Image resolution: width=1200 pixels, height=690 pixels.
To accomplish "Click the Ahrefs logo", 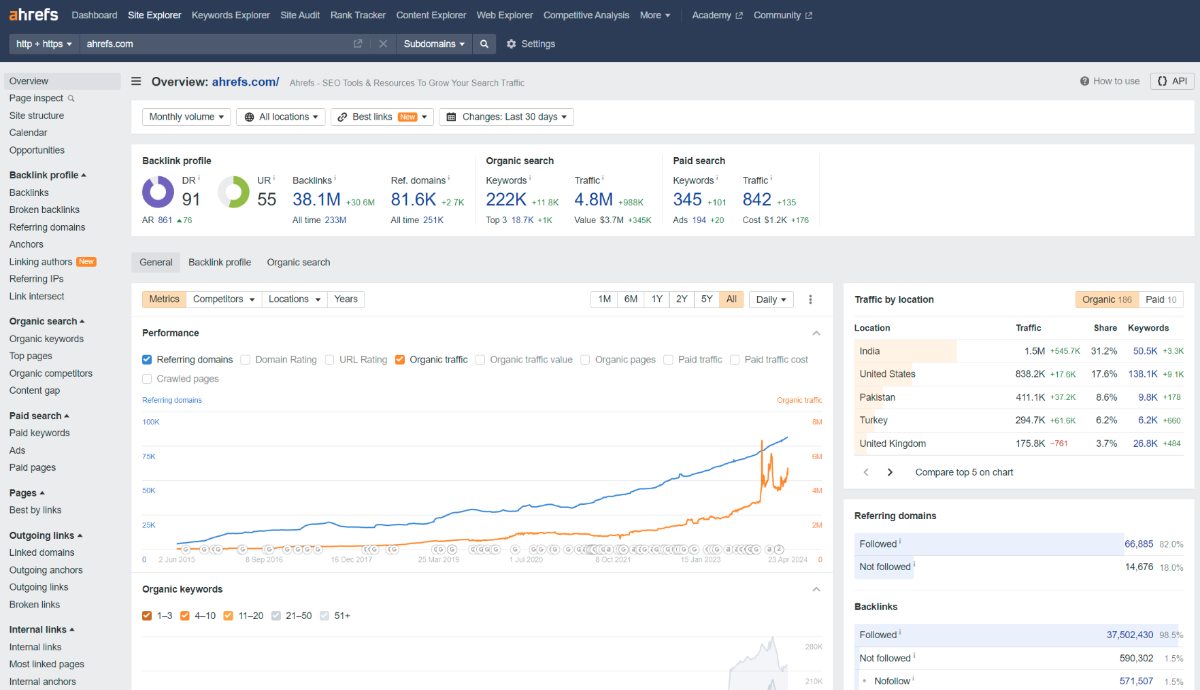I will click(x=33, y=15).
